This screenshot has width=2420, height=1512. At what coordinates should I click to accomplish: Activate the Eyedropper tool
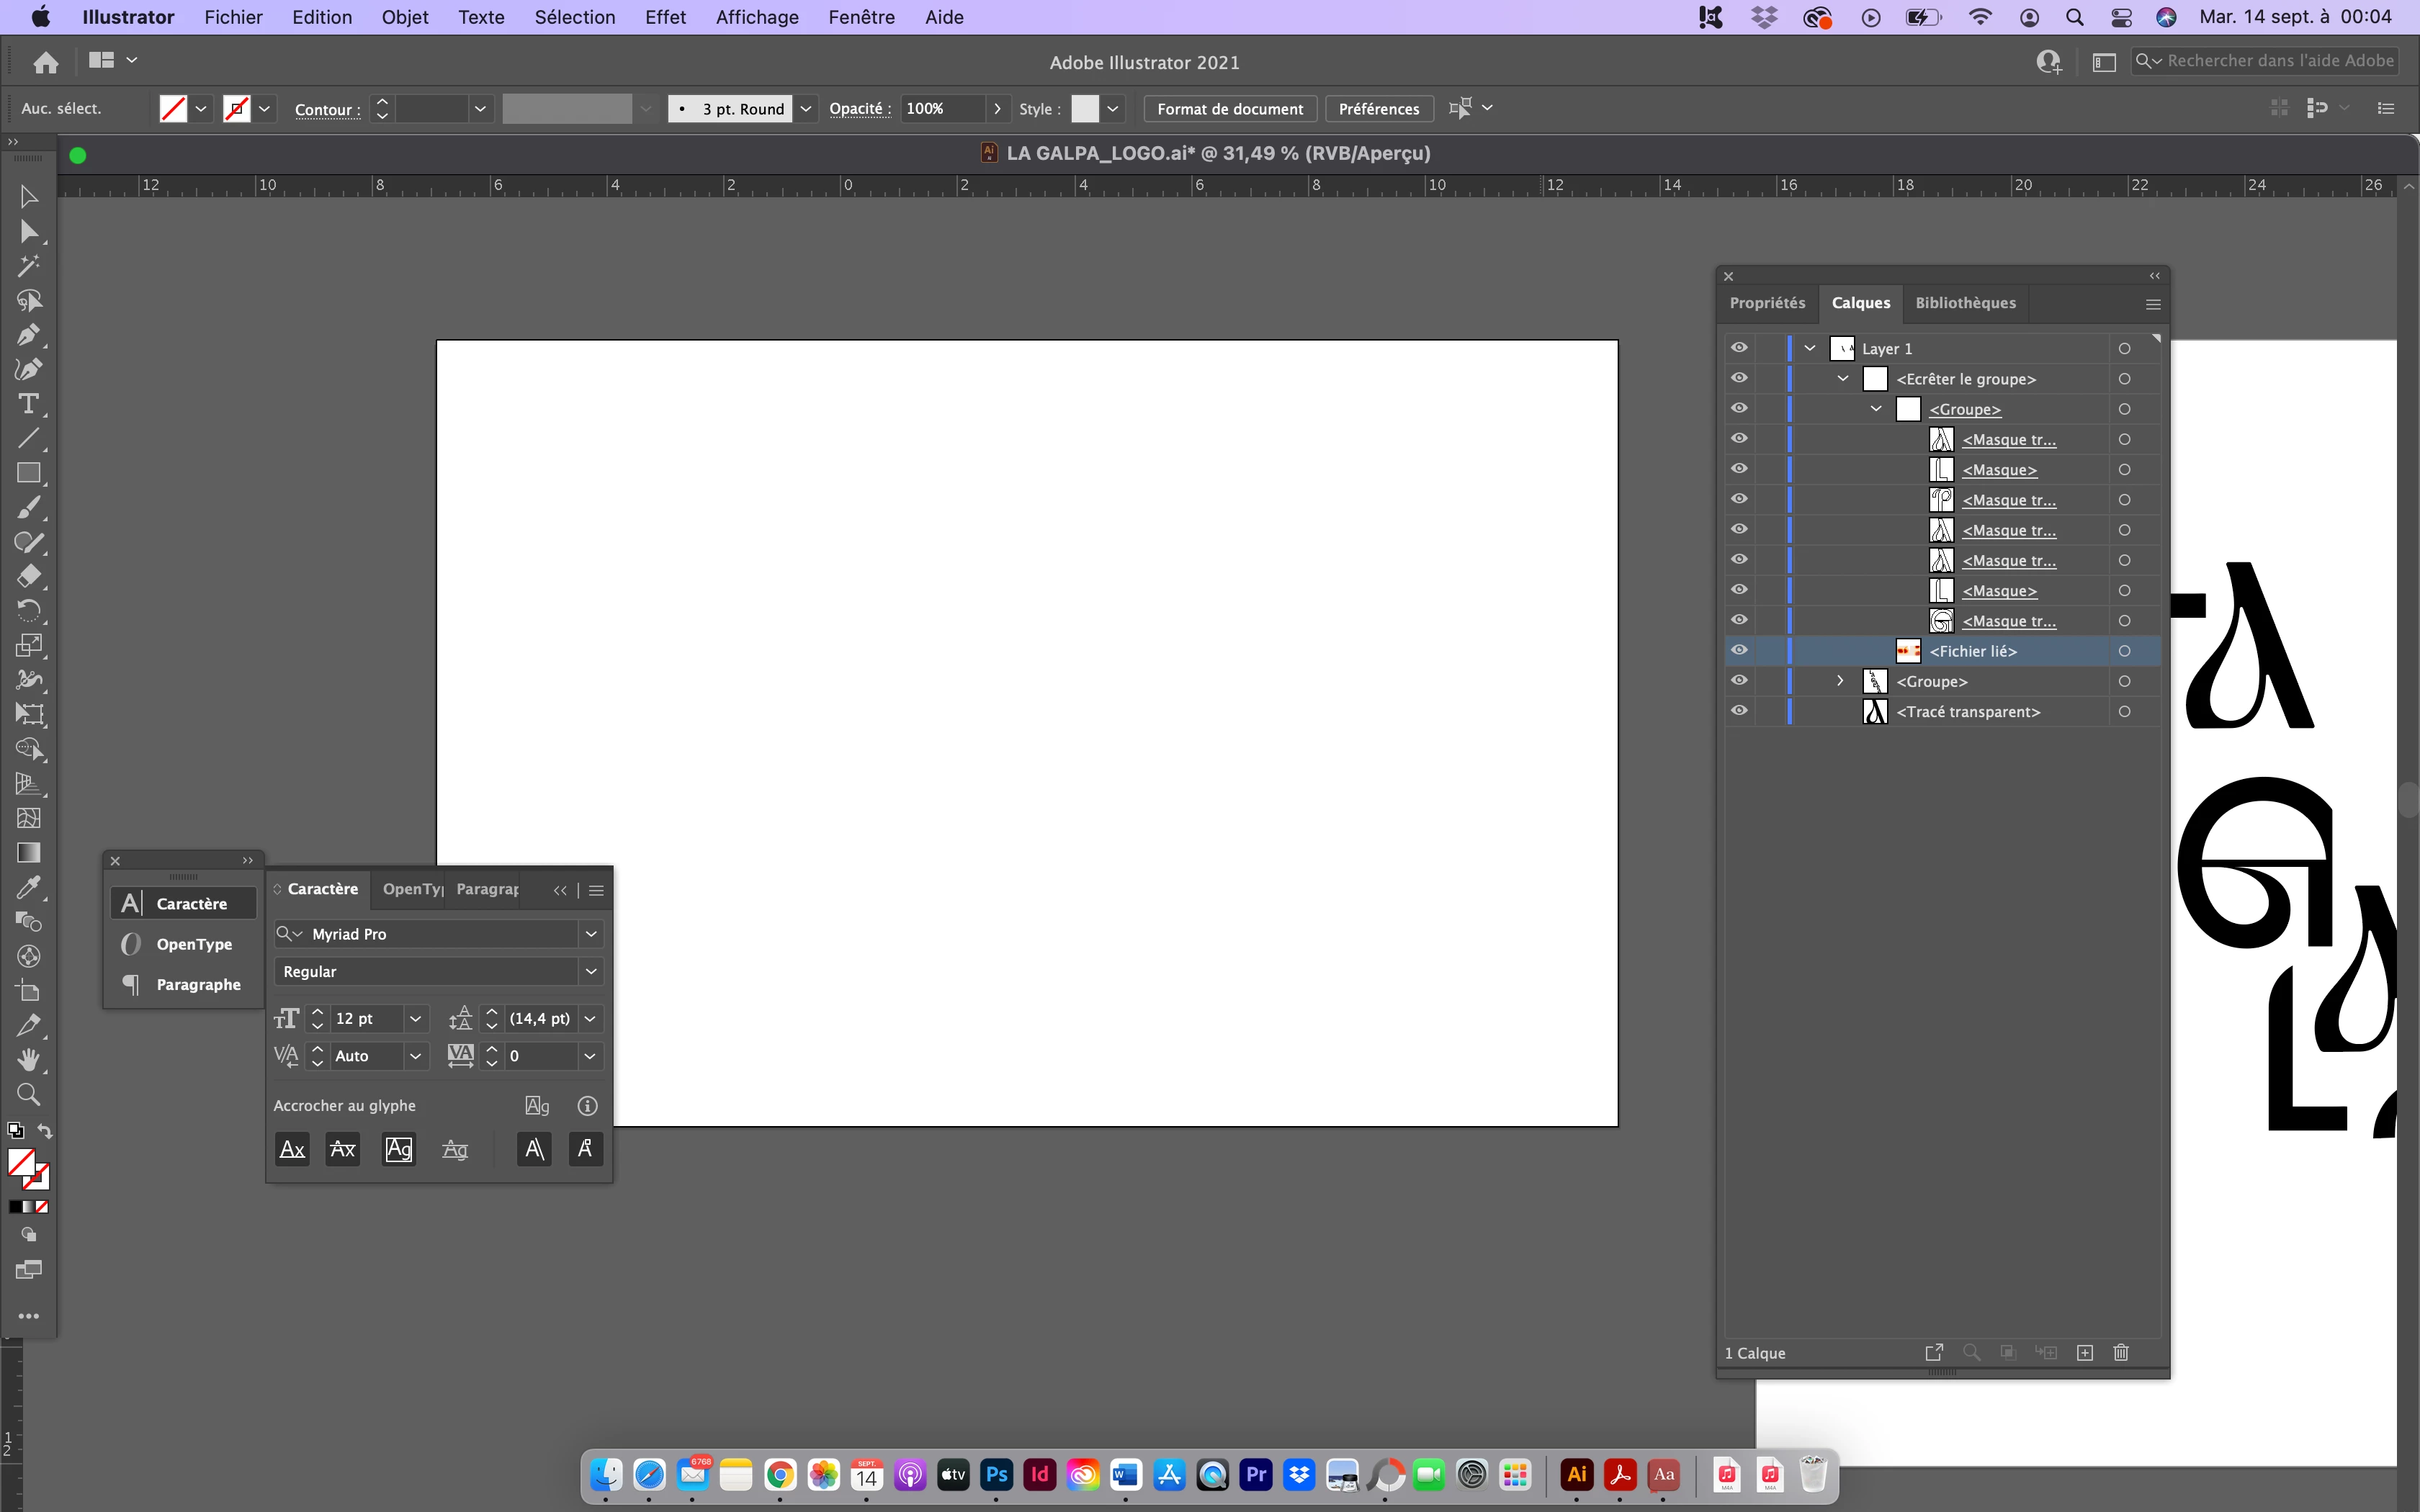[28, 887]
